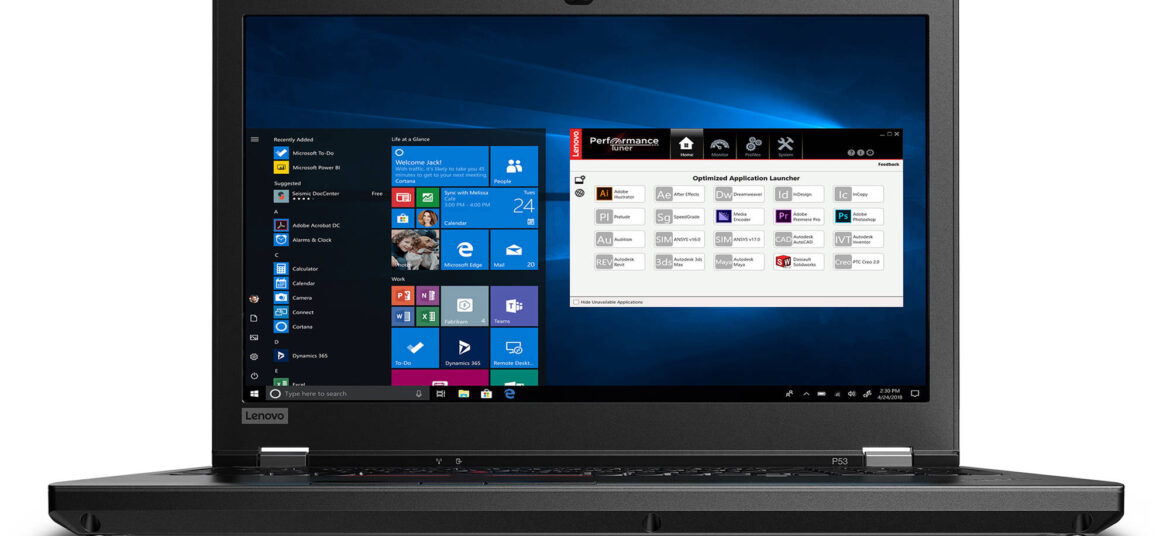This screenshot has height=536, width=1170.
Task: Open the info icon in Performance Tuner header
Action: click(860, 152)
